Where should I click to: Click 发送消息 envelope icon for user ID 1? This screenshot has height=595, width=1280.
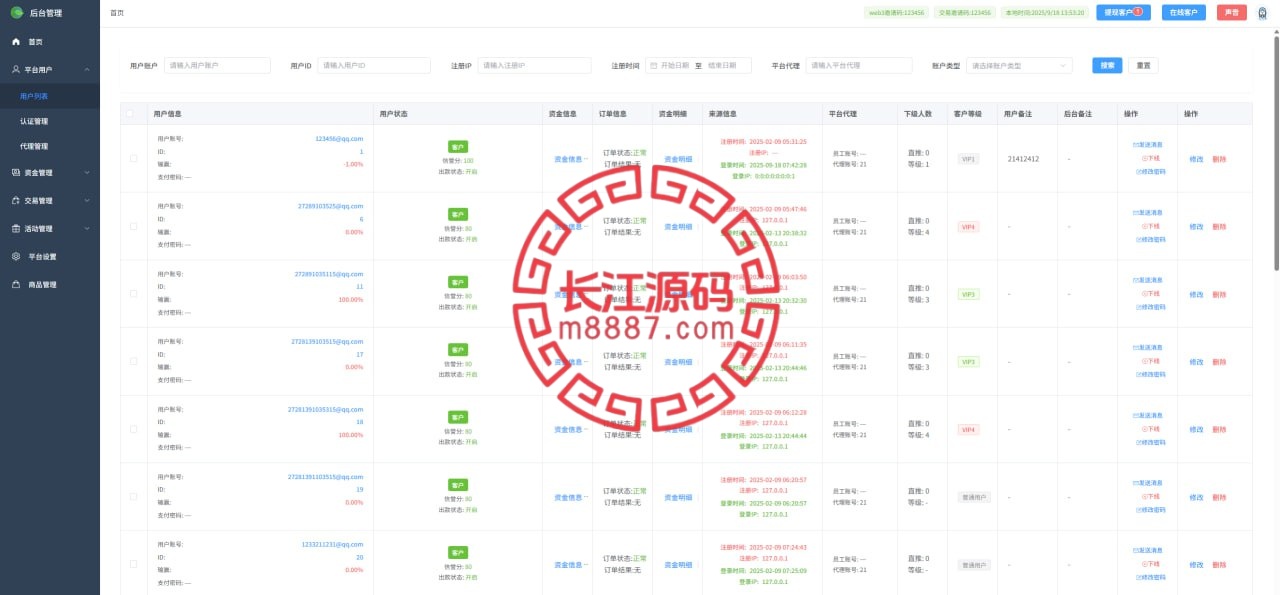click(x=1135, y=145)
